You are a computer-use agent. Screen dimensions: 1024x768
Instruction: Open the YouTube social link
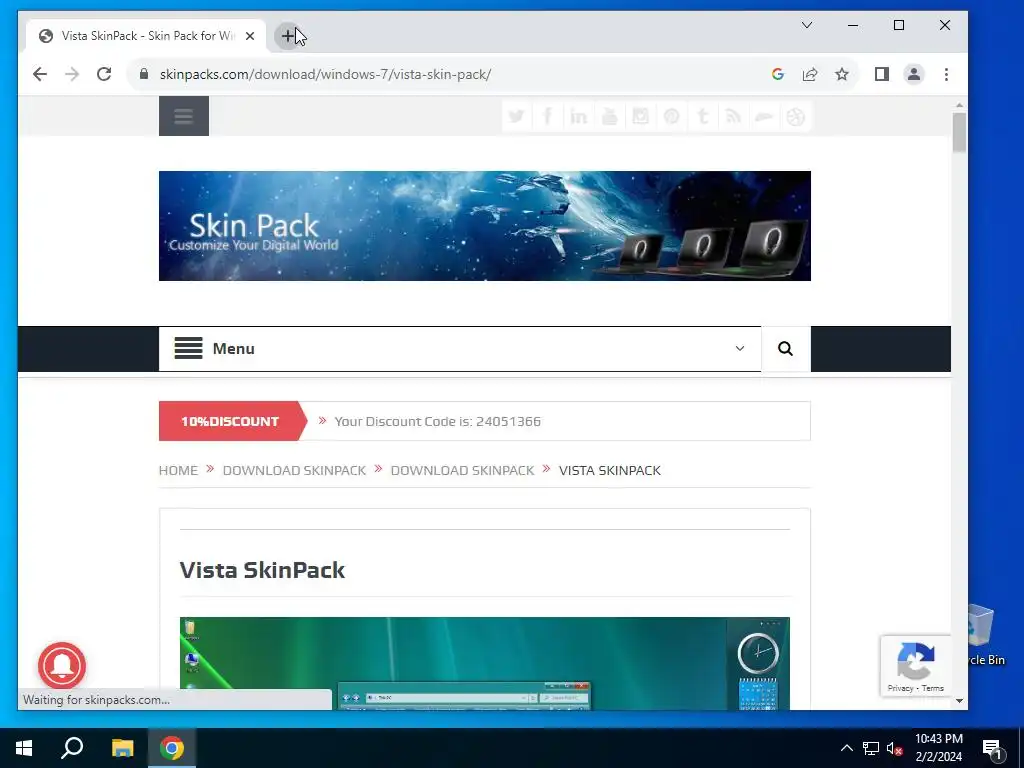609,117
